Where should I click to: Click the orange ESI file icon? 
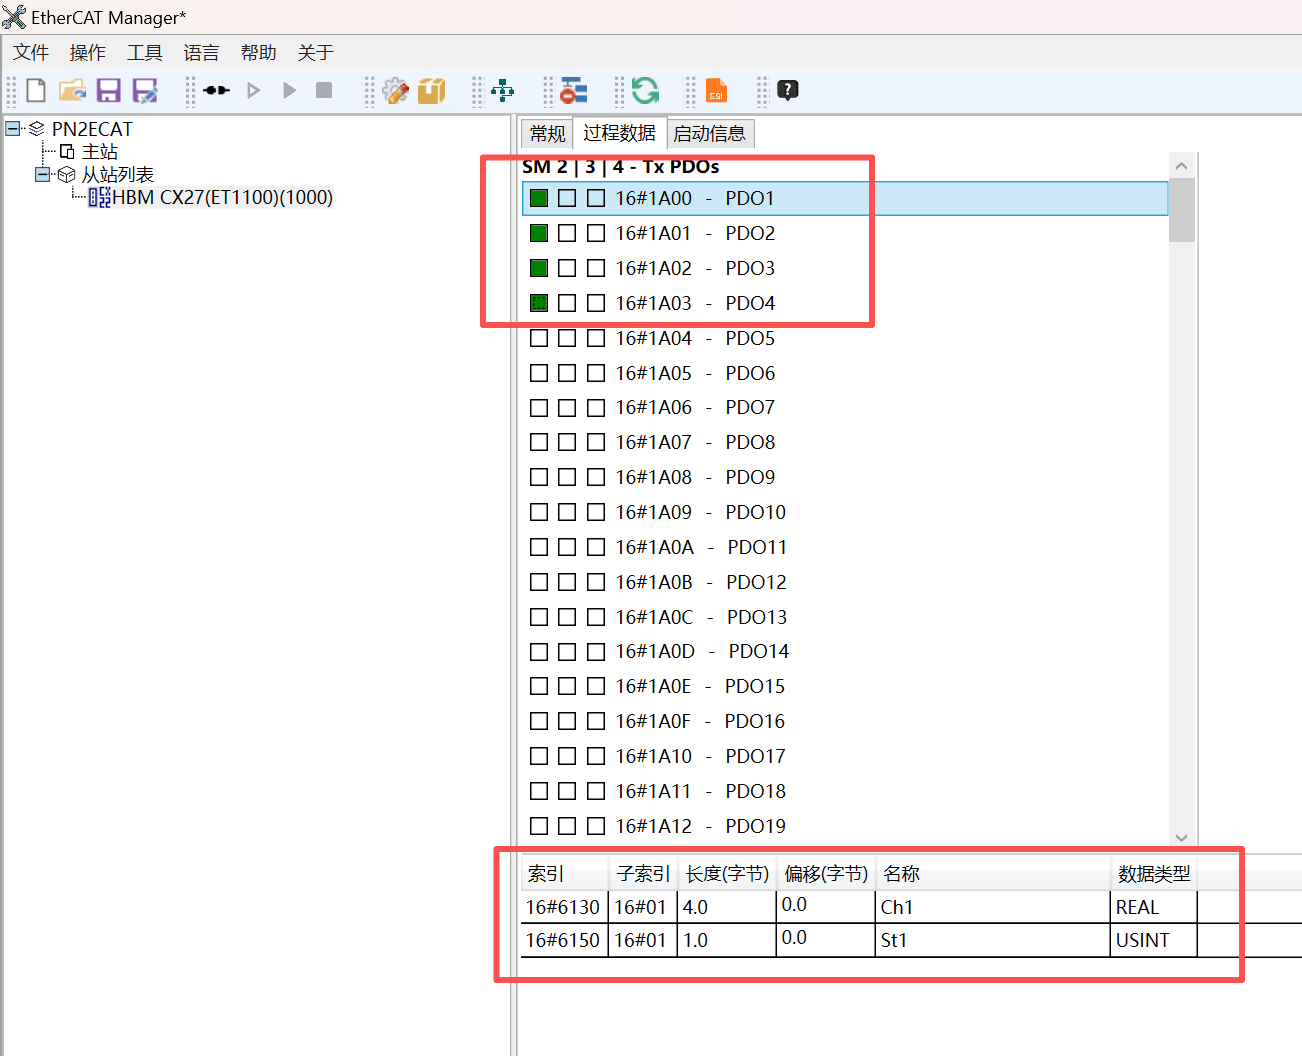716,91
